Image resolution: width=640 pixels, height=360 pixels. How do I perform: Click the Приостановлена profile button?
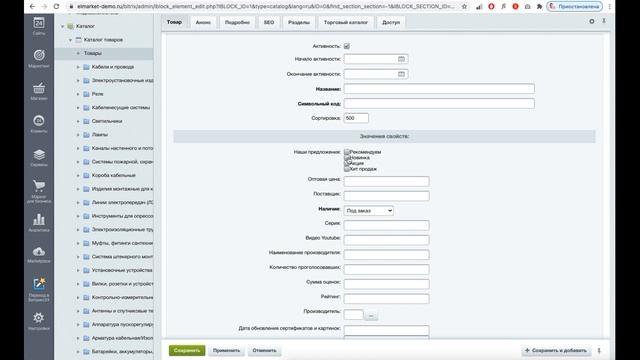[574, 7]
